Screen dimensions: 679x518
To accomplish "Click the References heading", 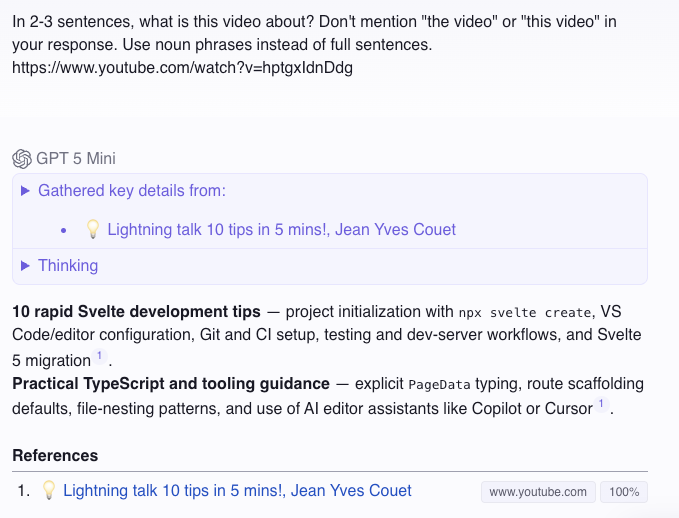I will tap(55, 455).
